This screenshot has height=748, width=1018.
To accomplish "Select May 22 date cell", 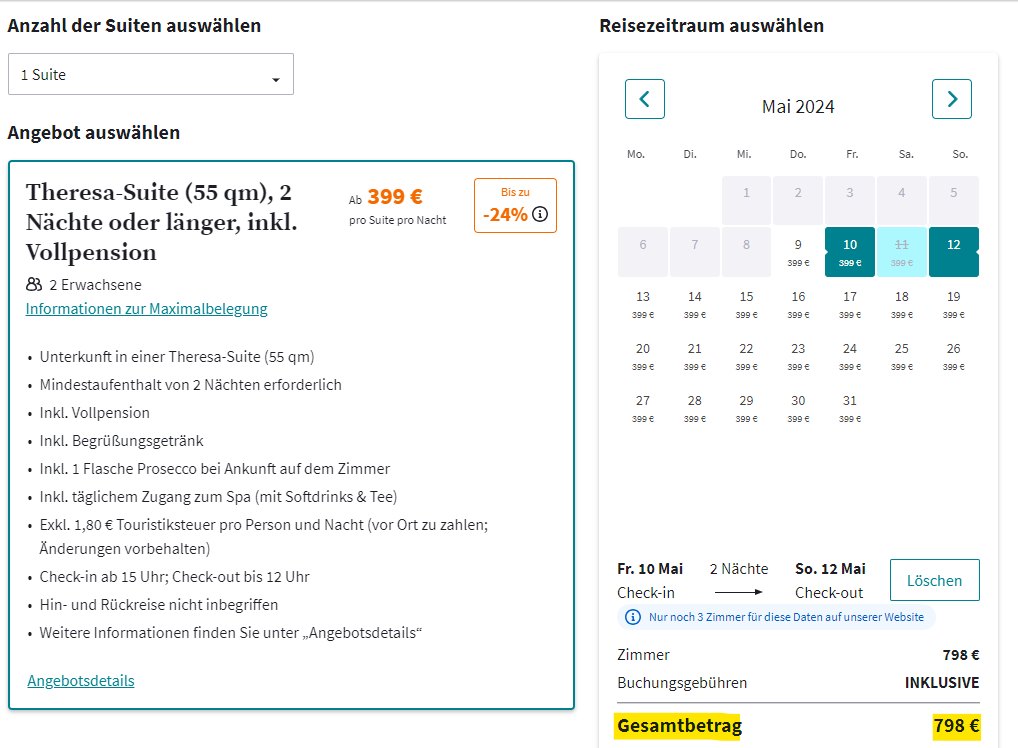I will point(747,356).
